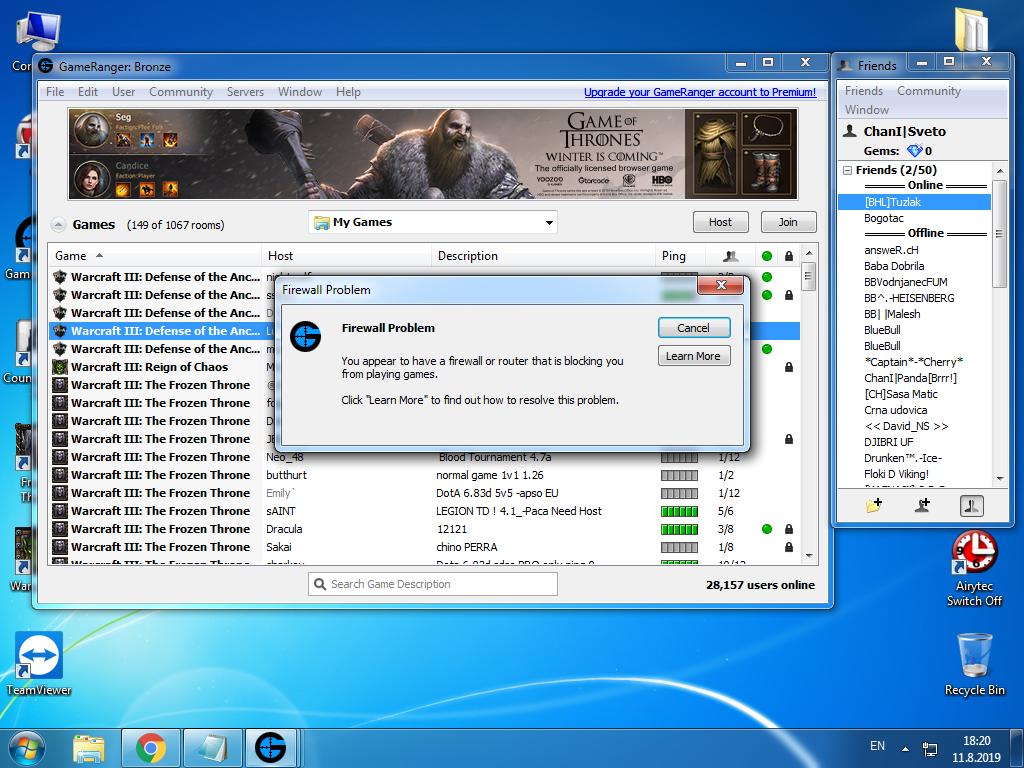
Task: Collapse the Games section arrow
Action: click(x=58, y=225)
